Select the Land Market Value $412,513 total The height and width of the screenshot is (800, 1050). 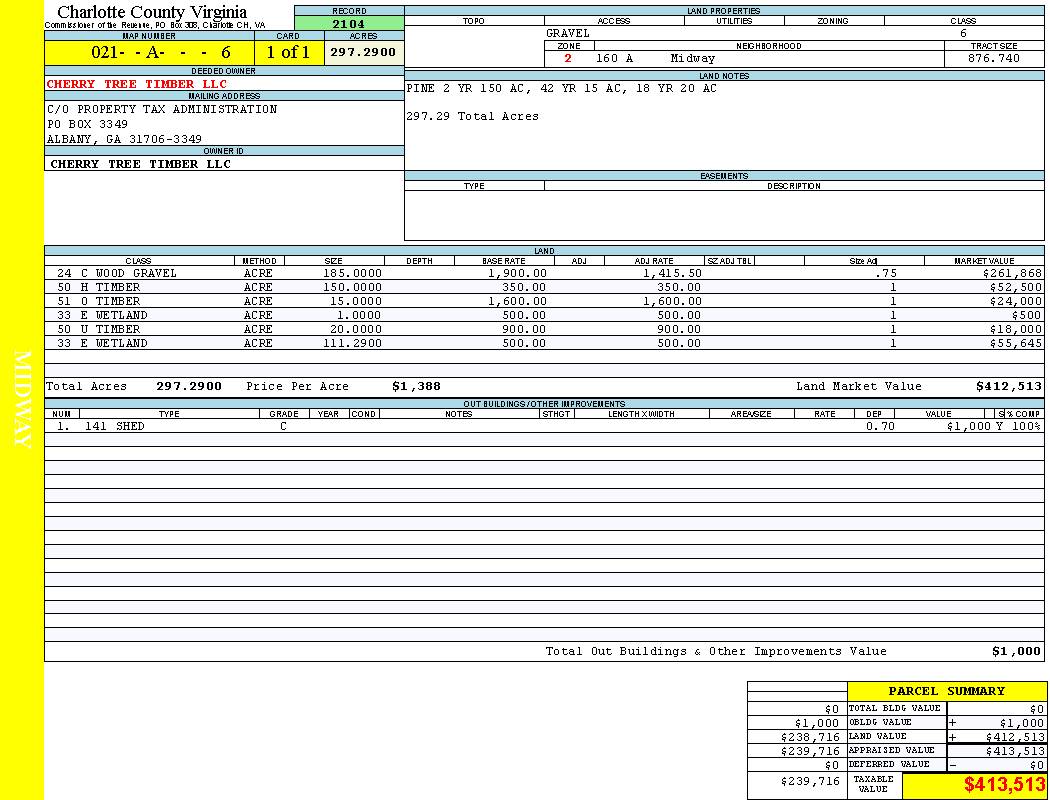tap(1008, 386)
